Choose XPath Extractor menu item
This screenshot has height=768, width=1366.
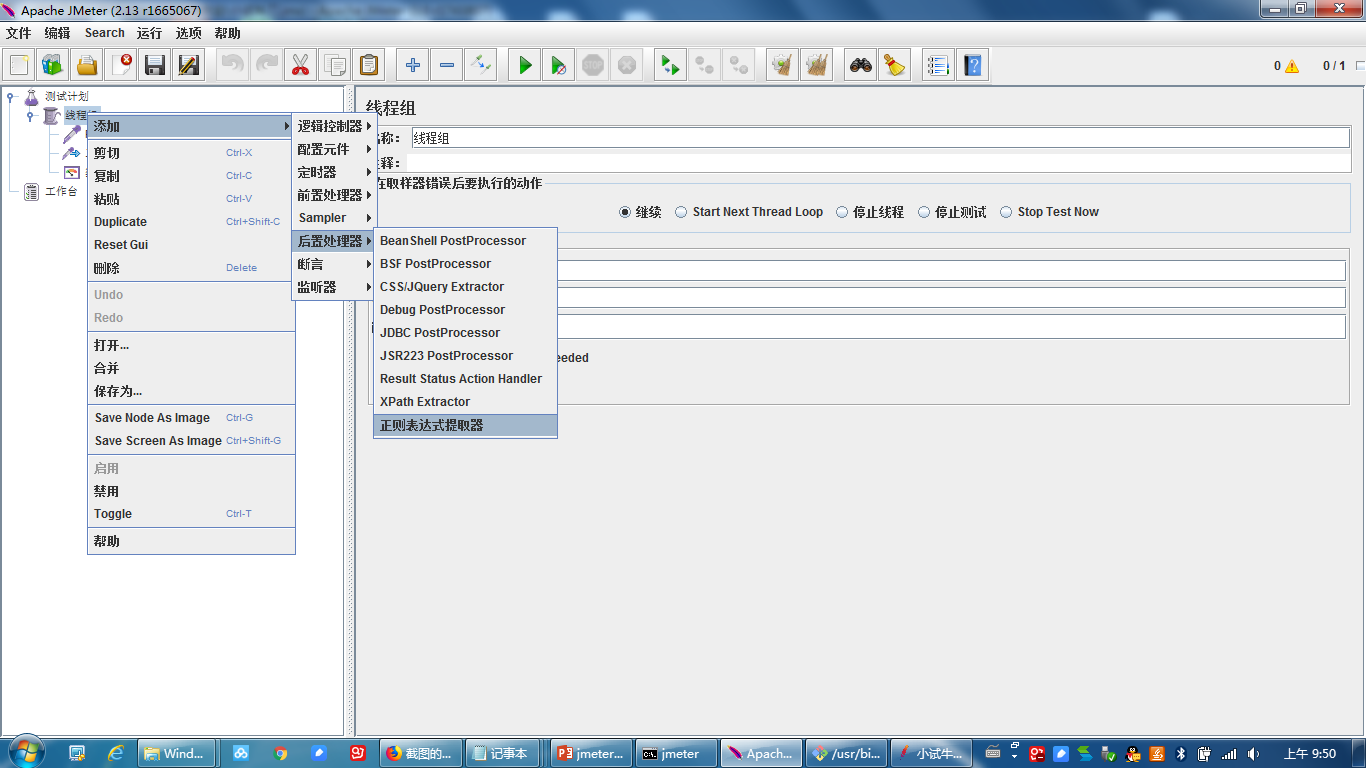pyautogui.click(x=465, y=402)
